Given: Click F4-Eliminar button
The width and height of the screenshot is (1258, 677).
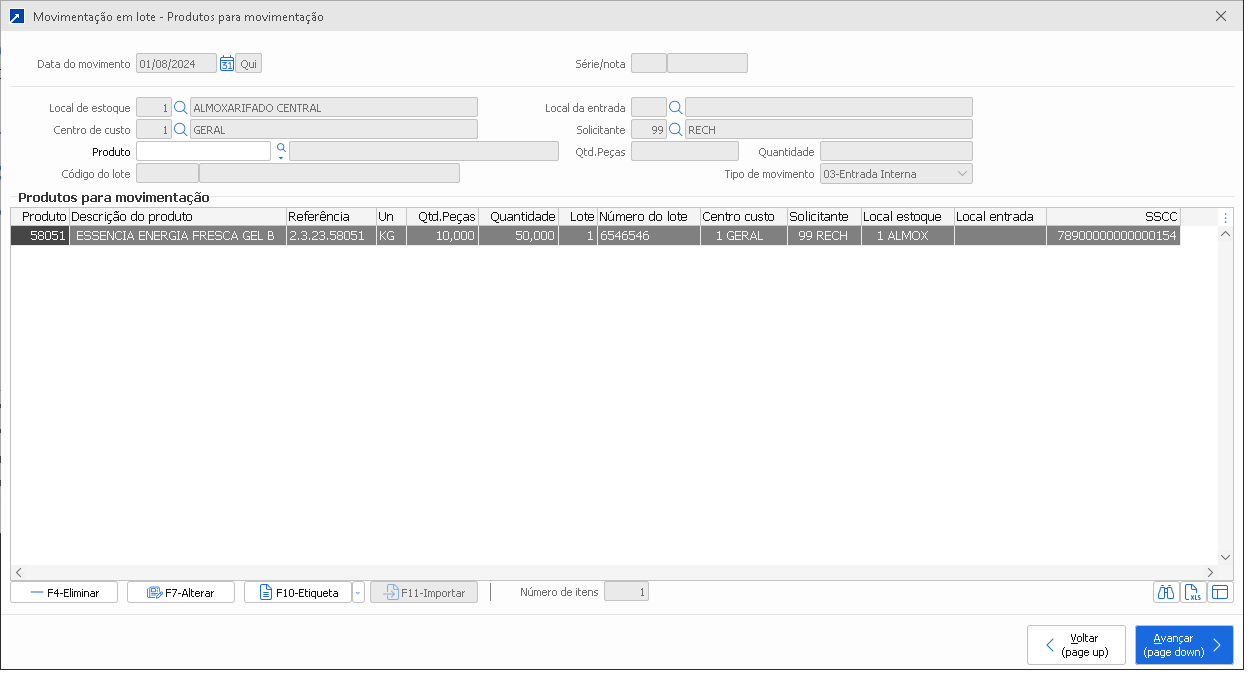Looking at the screenshot, I should (x=64, y=593).
